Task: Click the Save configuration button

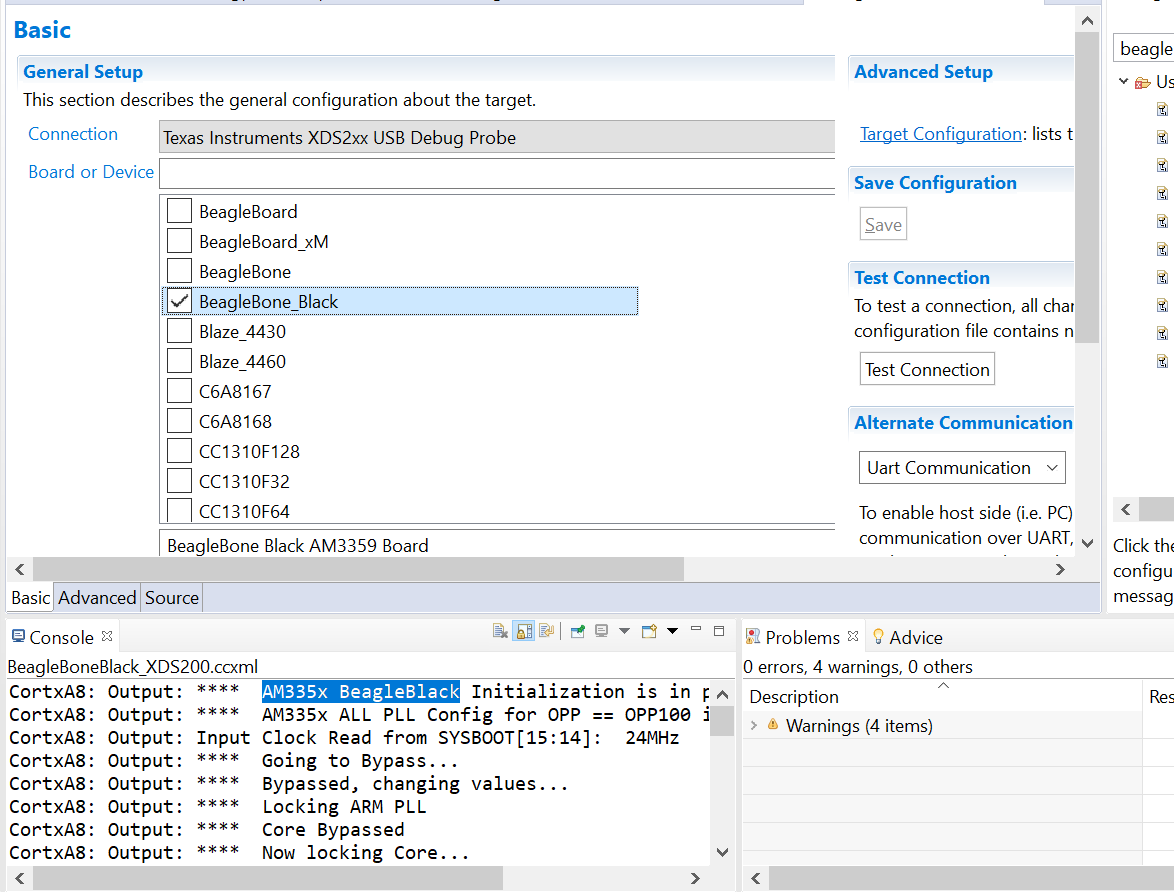Action: point(883,224)
